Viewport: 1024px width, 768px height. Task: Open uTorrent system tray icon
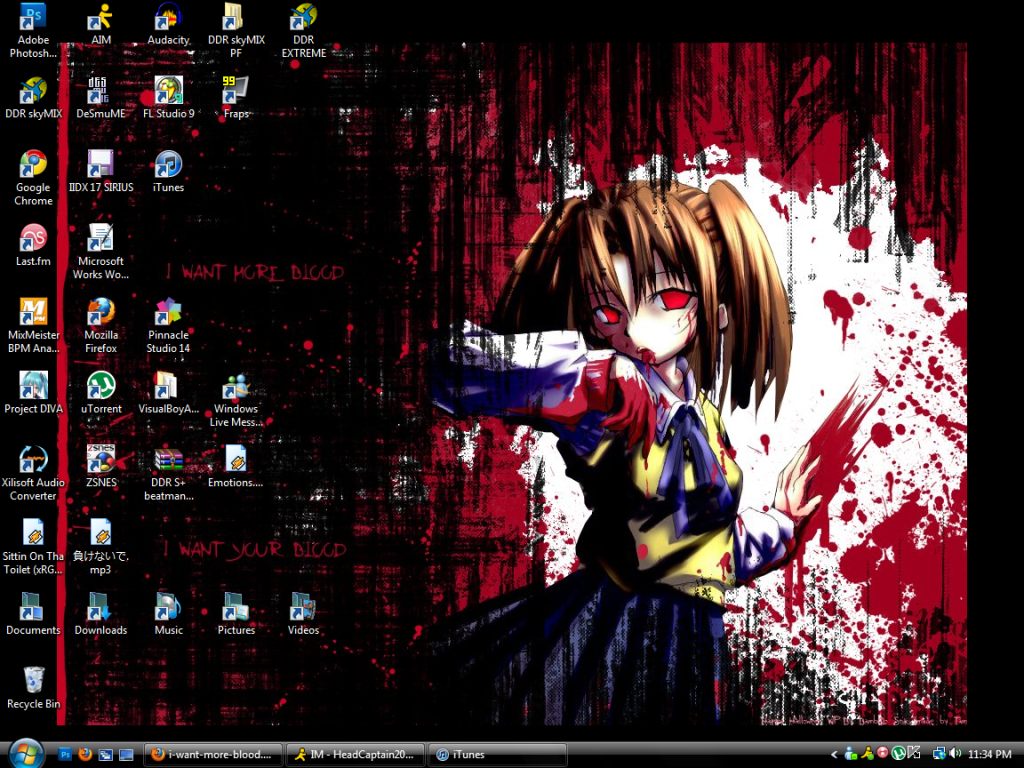pos(899,754)
